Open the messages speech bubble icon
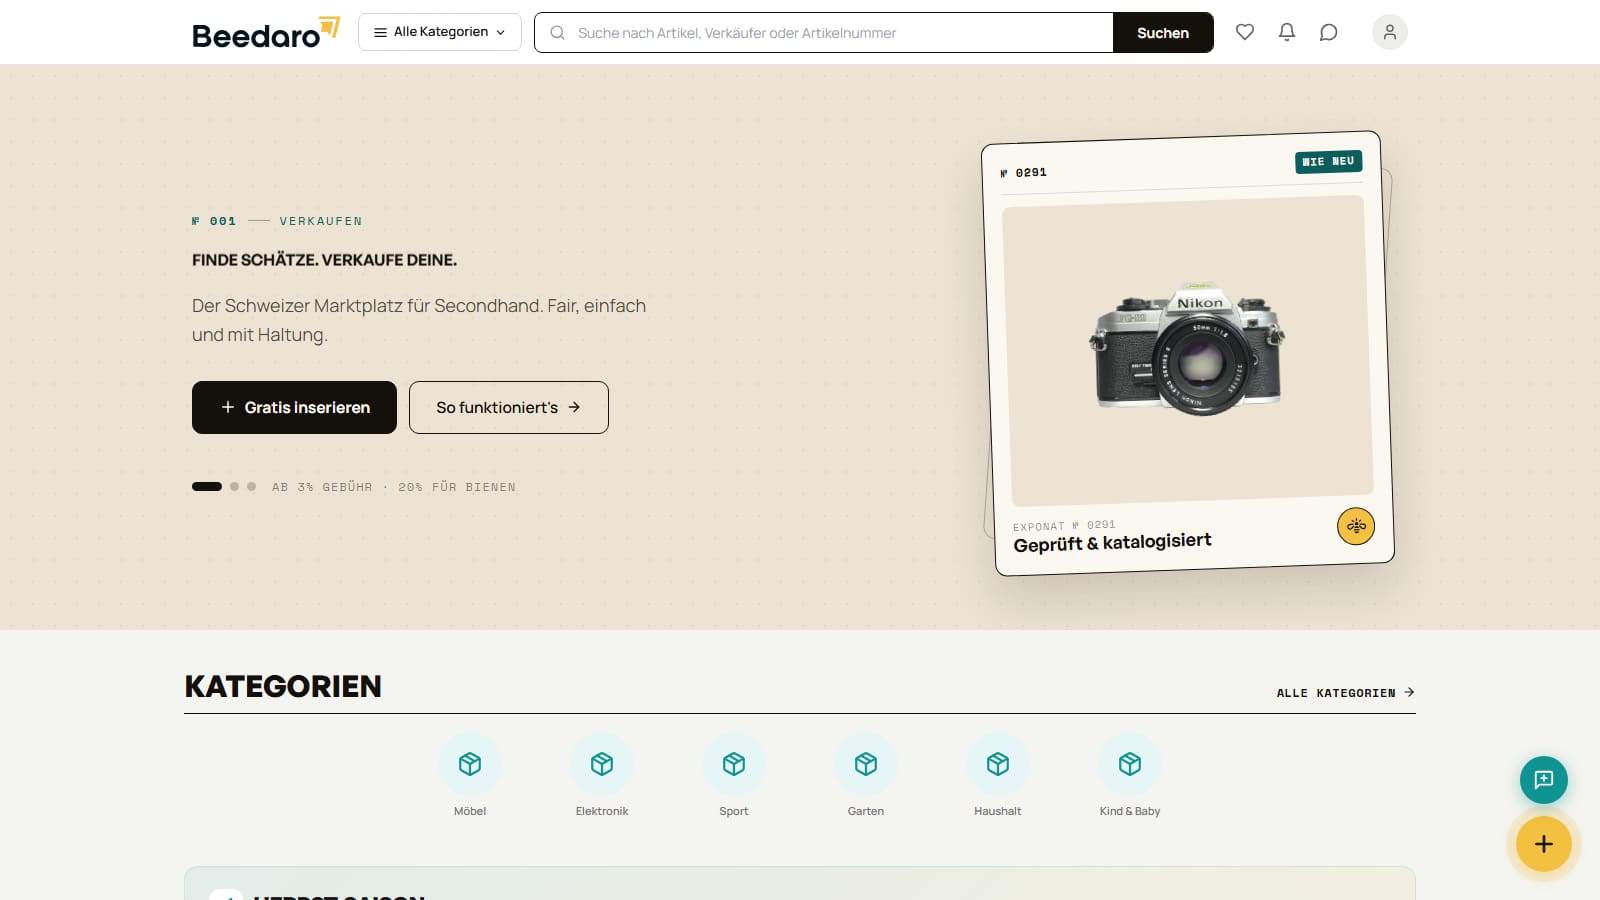 [1329, 32]
